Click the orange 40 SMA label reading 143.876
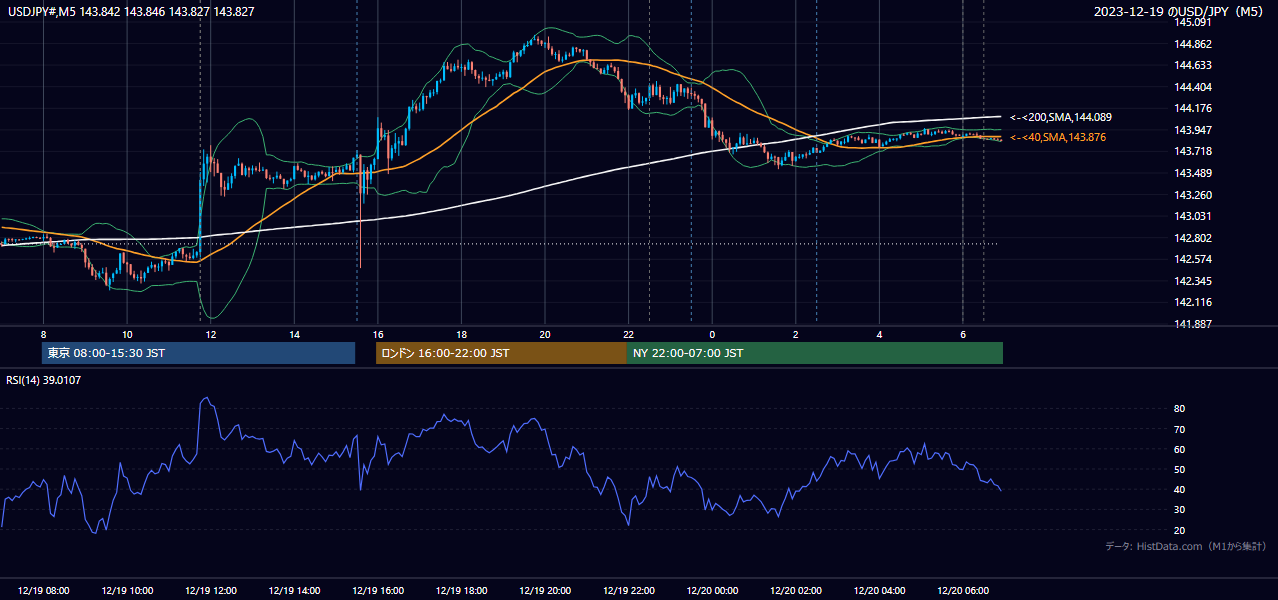 1058,137
